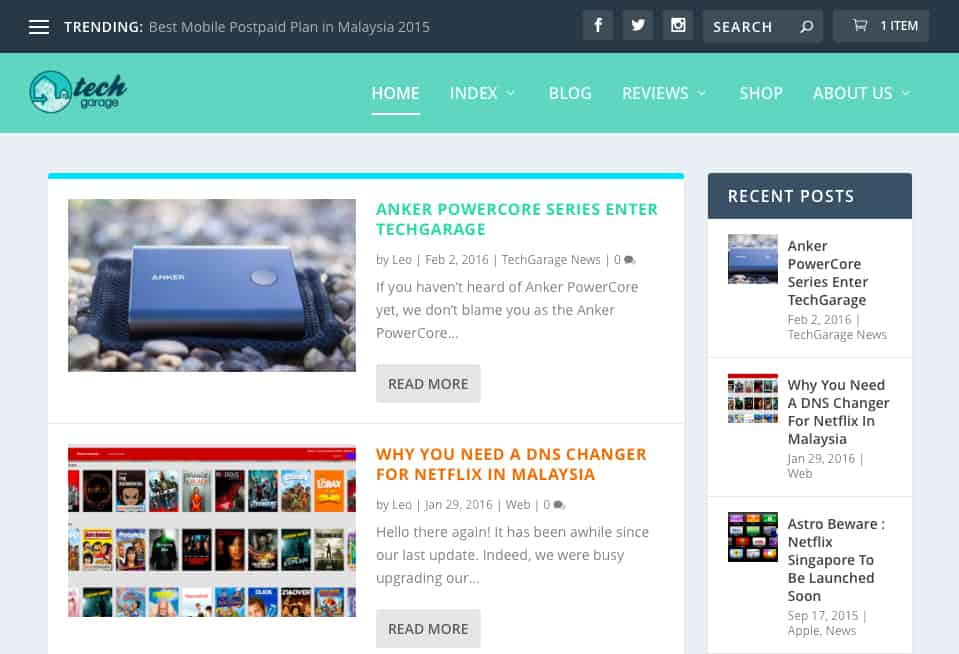The image size is (959, 654).
Task: Open the Shop menu item
Action: click(x=761, y=93)
